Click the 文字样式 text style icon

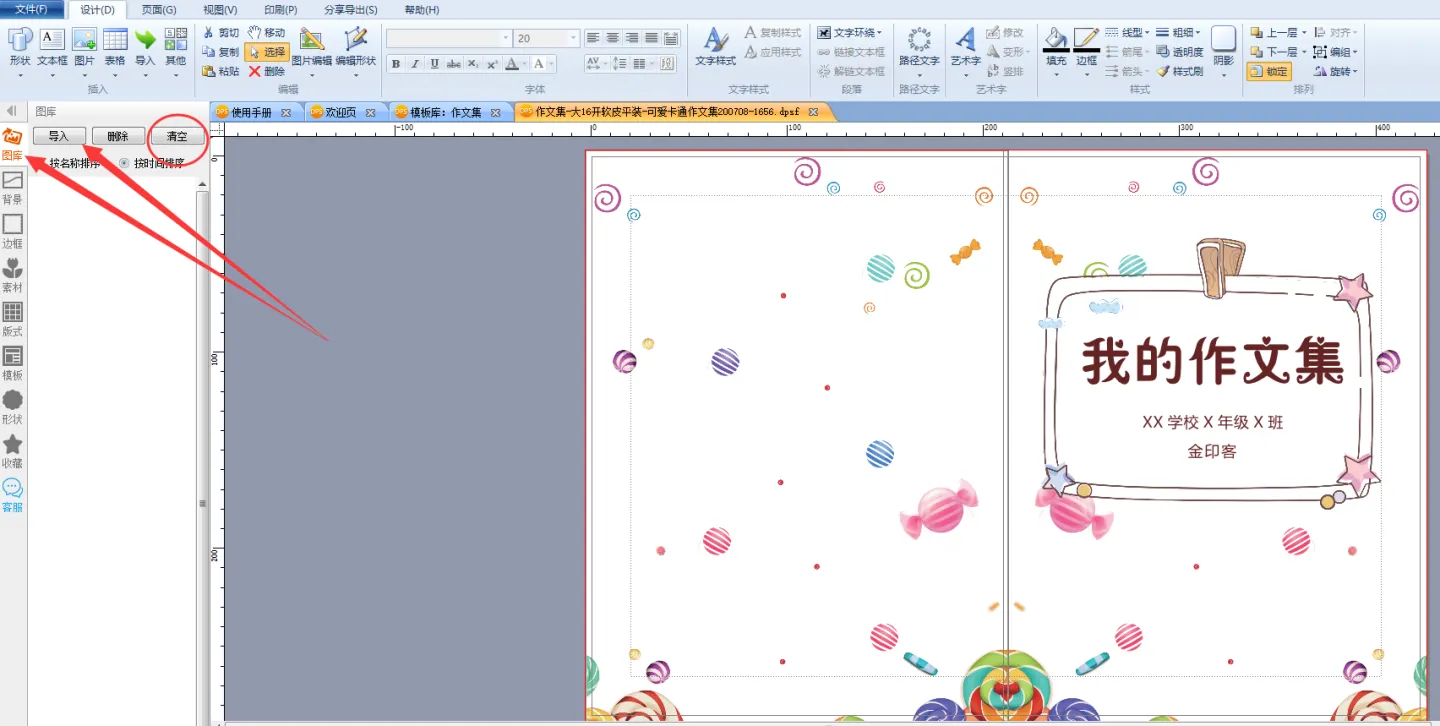pyautogui.click(x=716, y=47)
